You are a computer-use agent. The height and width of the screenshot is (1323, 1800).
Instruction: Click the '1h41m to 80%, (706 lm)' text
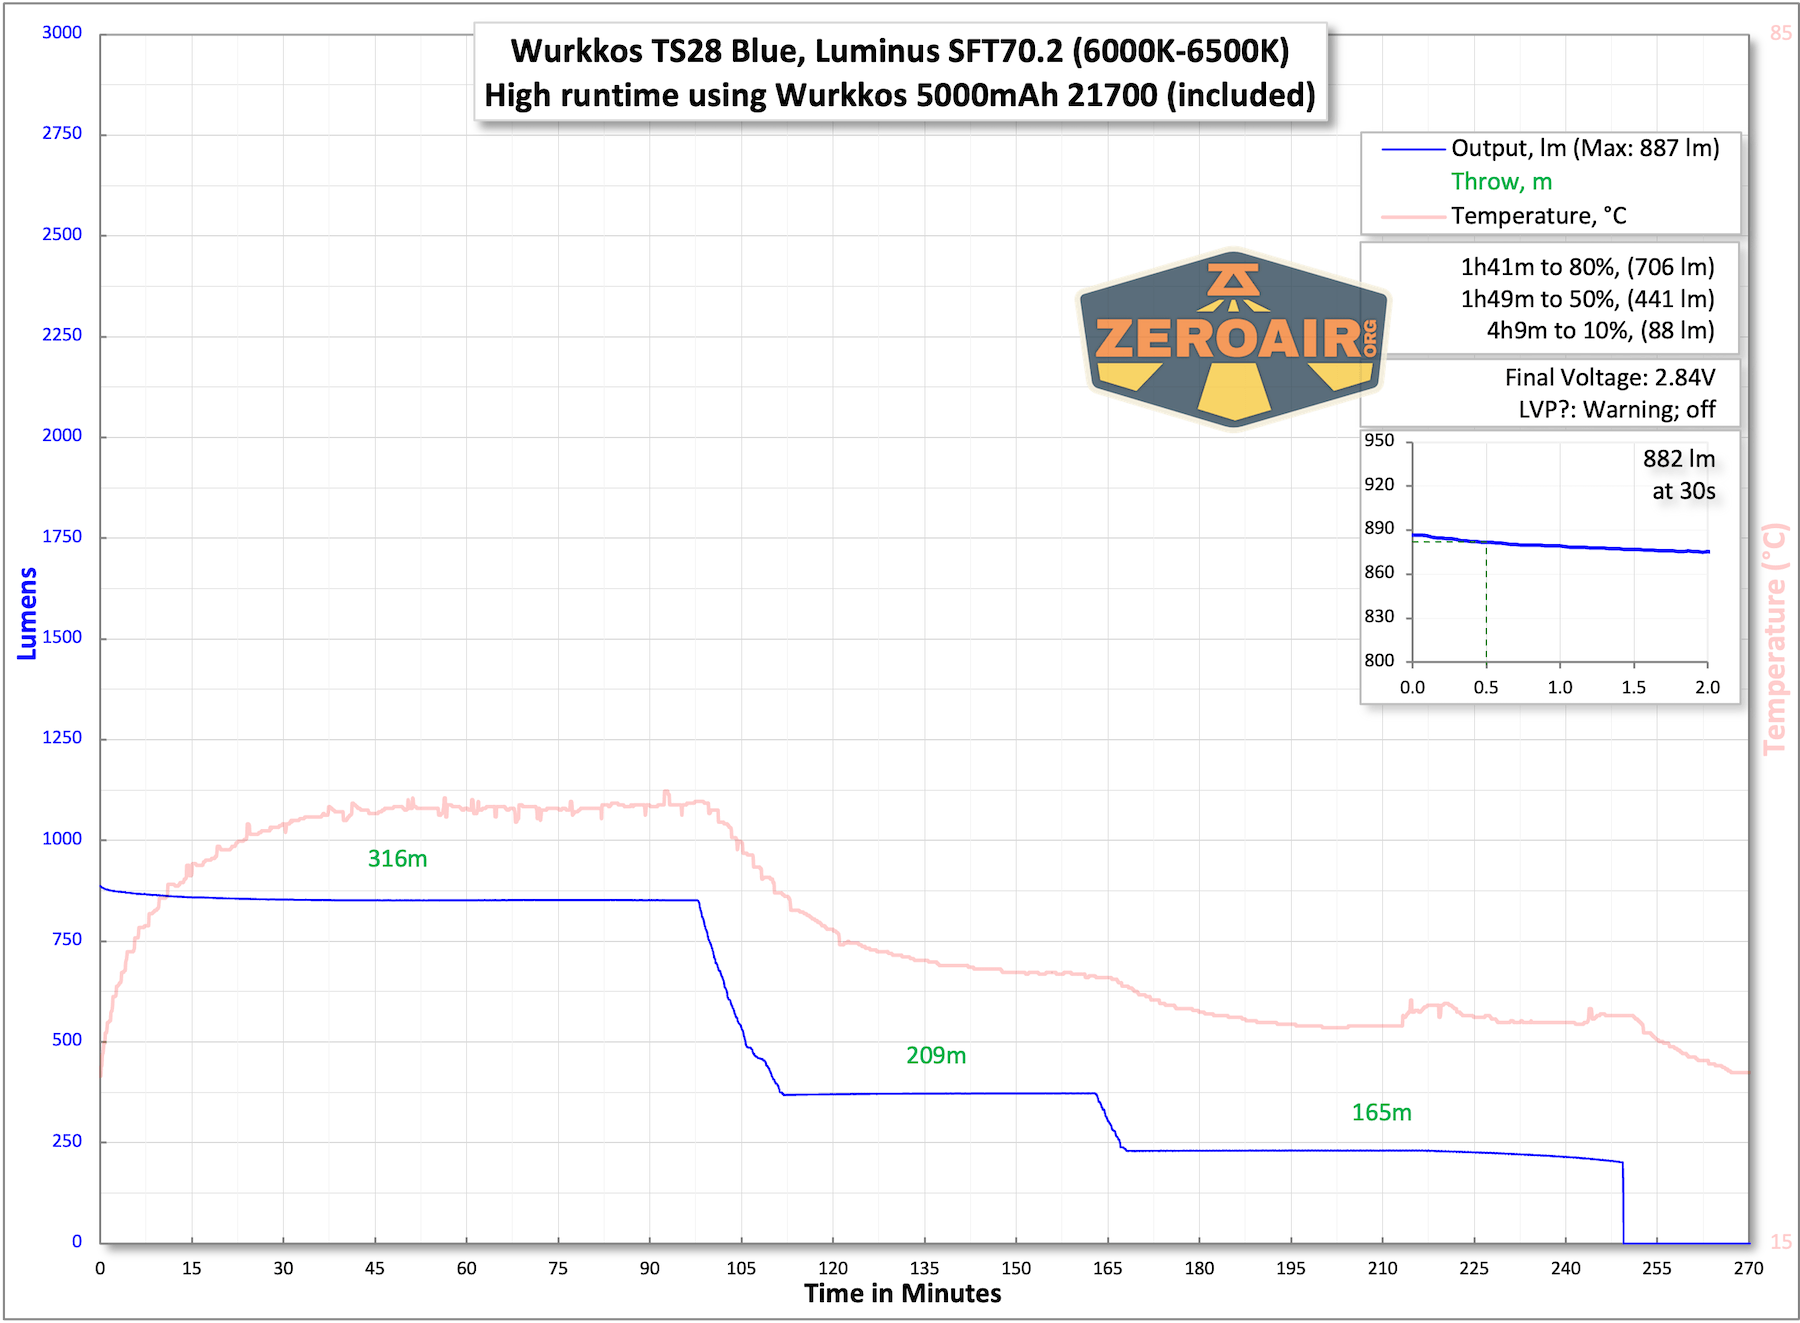click(x=1587, y=267)
